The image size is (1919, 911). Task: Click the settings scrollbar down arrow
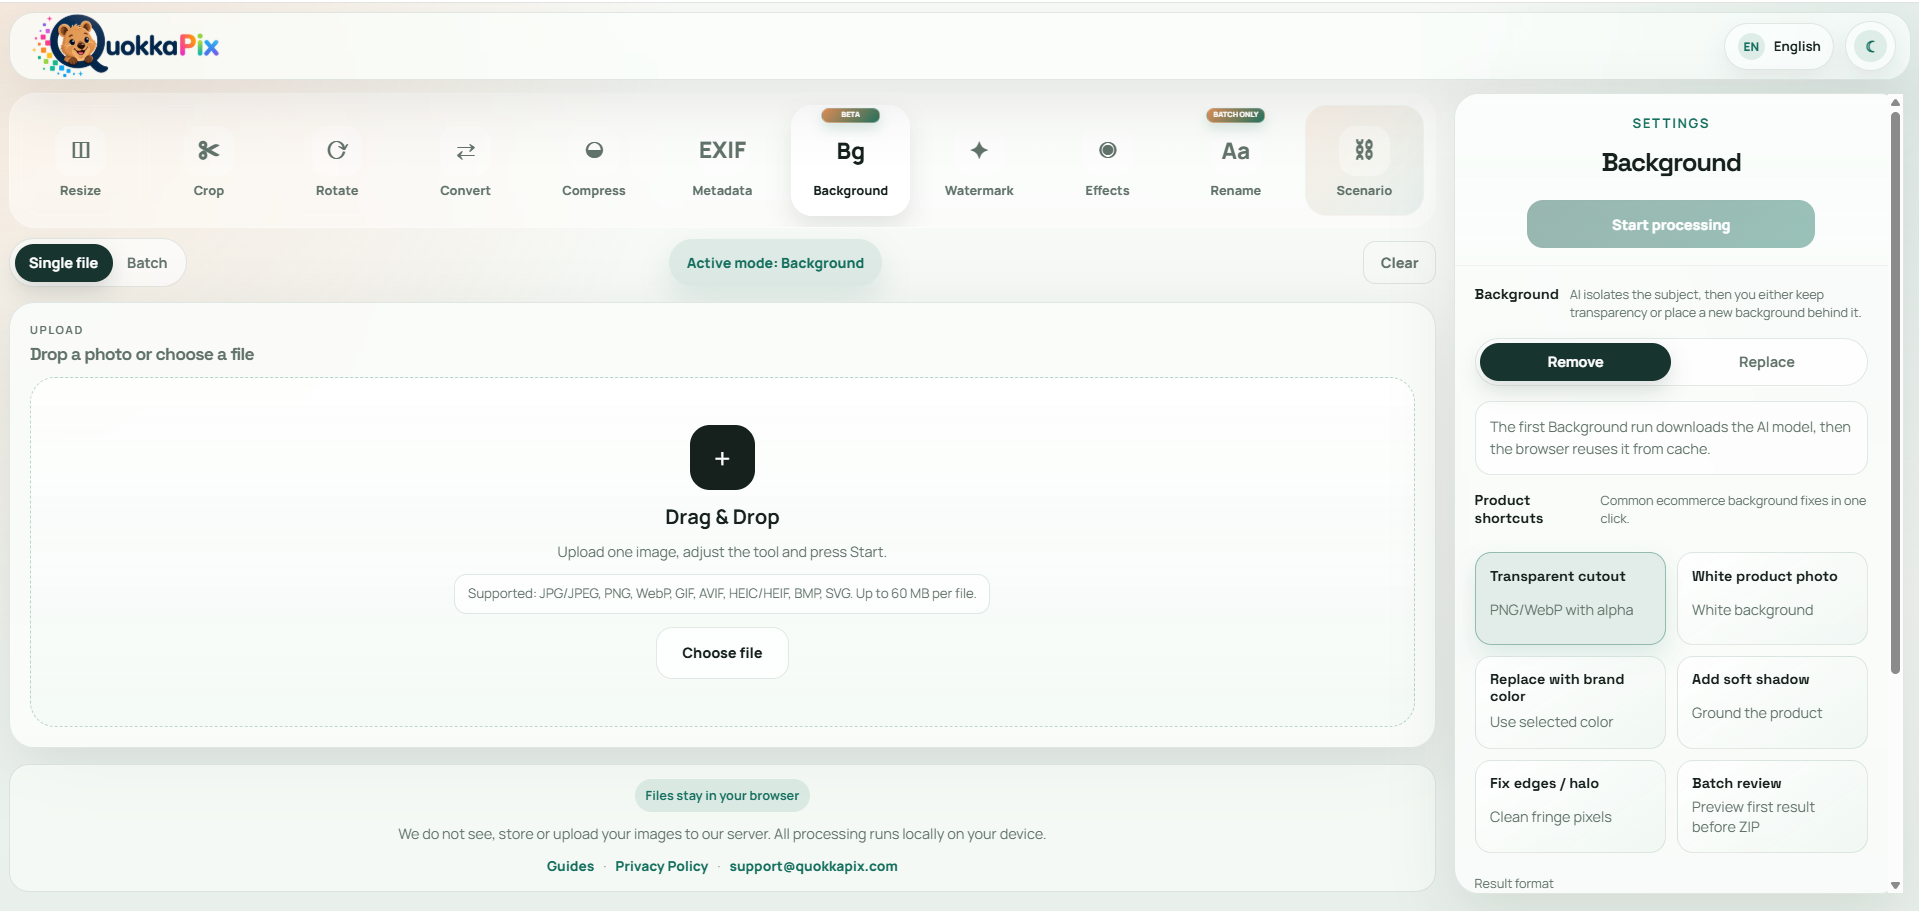(1895, 885)
